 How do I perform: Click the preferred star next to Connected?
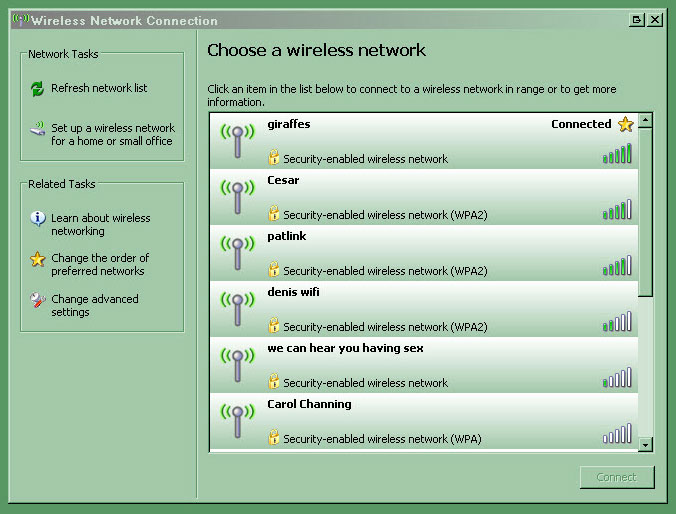pos(626,124)
